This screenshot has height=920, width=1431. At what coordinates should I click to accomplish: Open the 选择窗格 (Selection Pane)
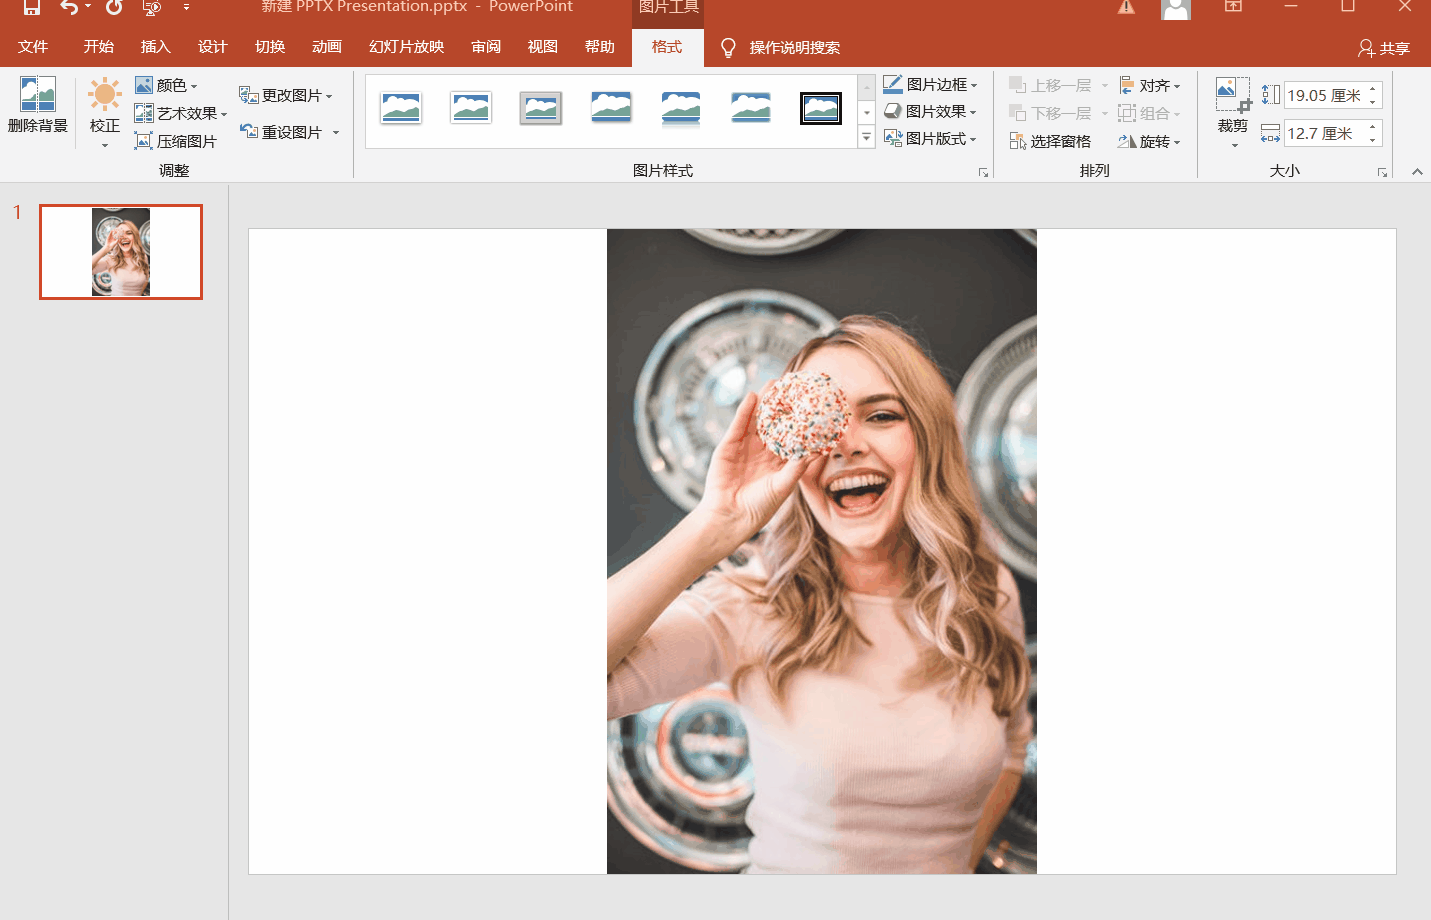coord(1050,141)
